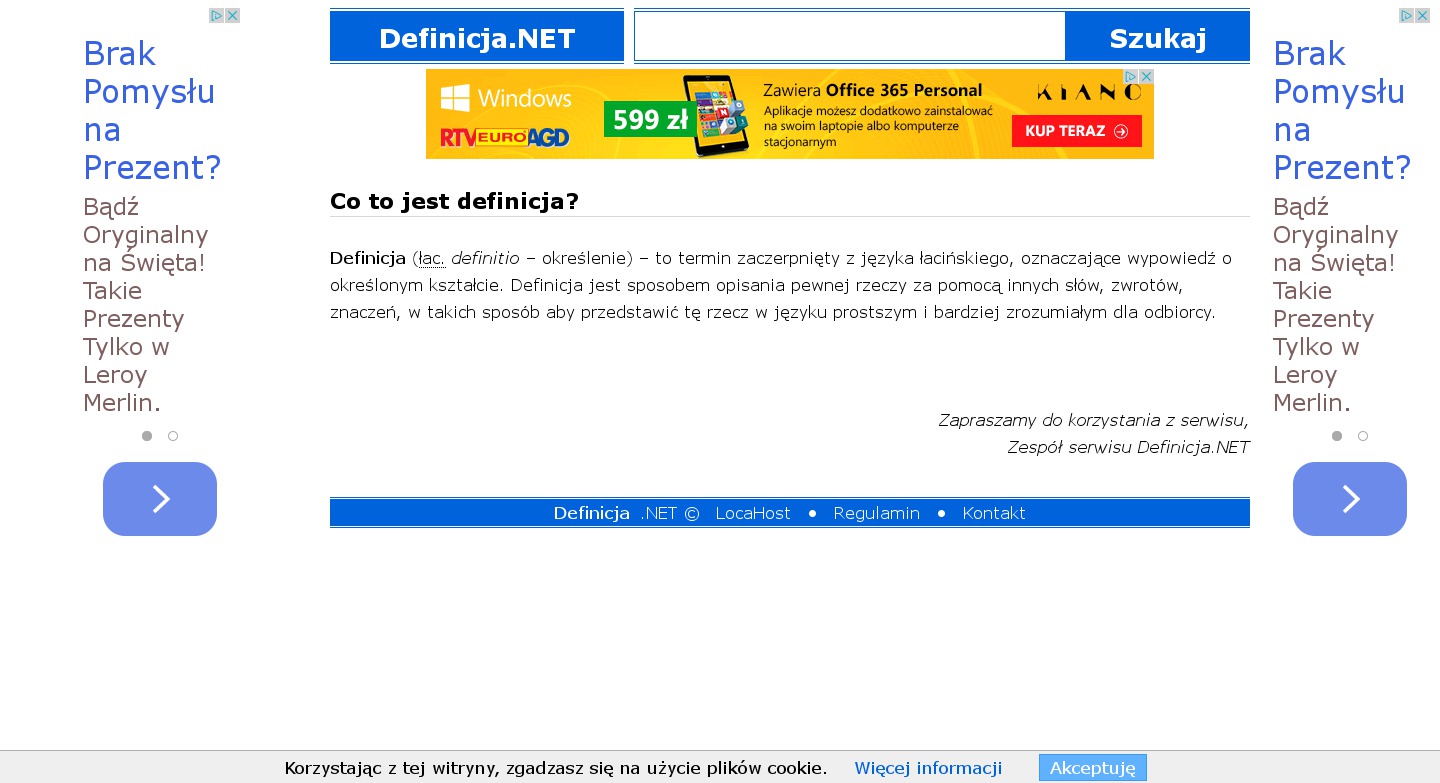Close the Windows banner ad

tap(1146, 77)
